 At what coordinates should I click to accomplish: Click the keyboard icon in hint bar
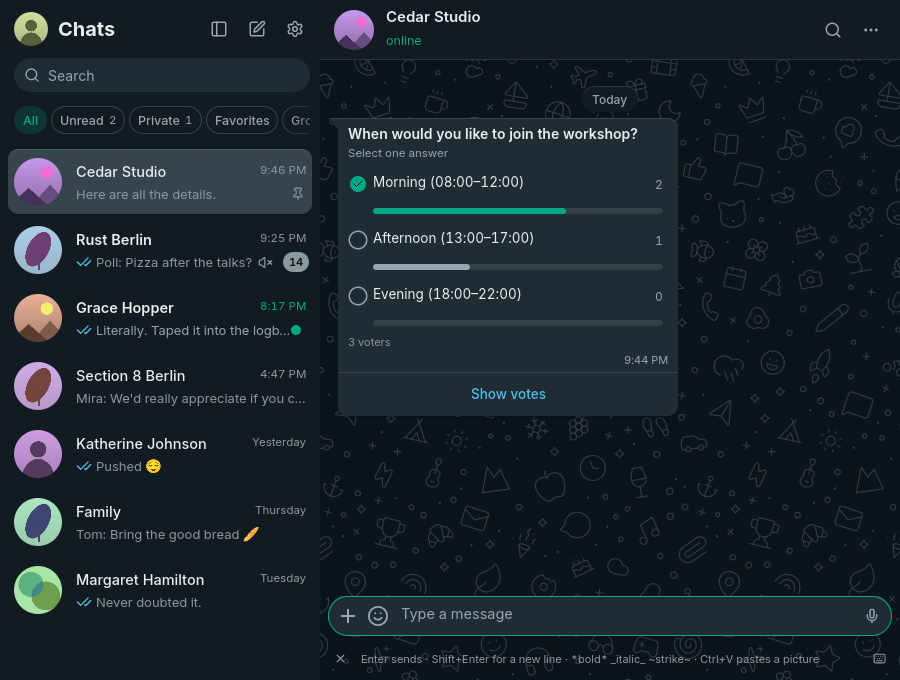click(x=879, y=659)
